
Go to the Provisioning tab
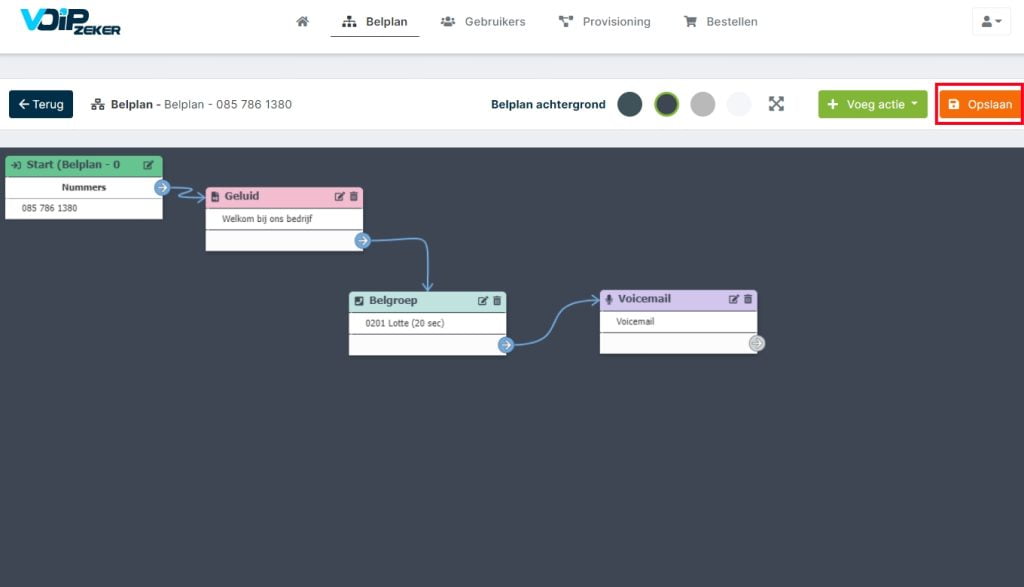click(x=605, y=22)
